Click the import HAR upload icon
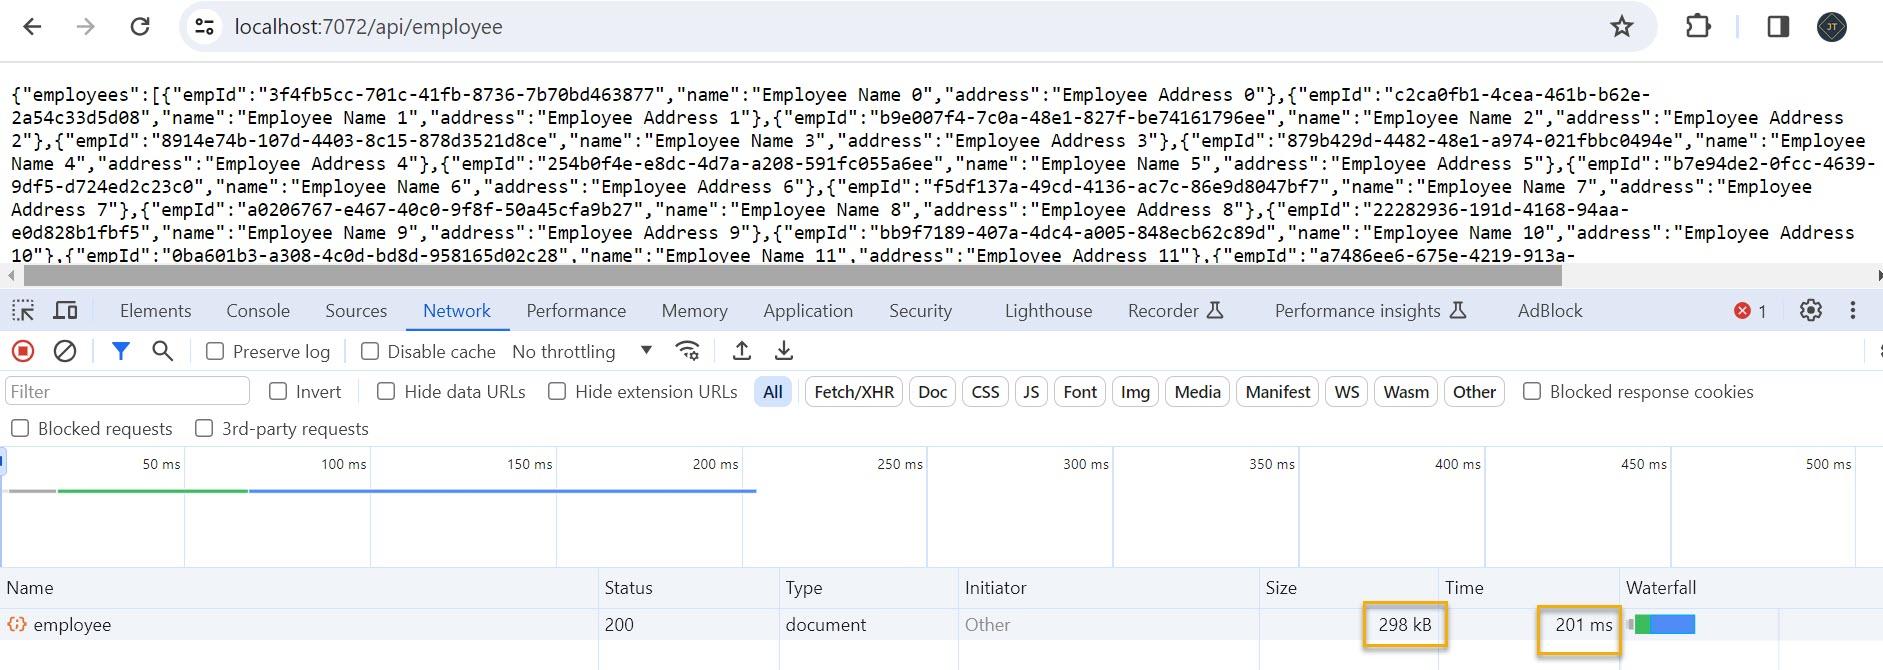1883x670 pixels. click(x=741, y=351)
